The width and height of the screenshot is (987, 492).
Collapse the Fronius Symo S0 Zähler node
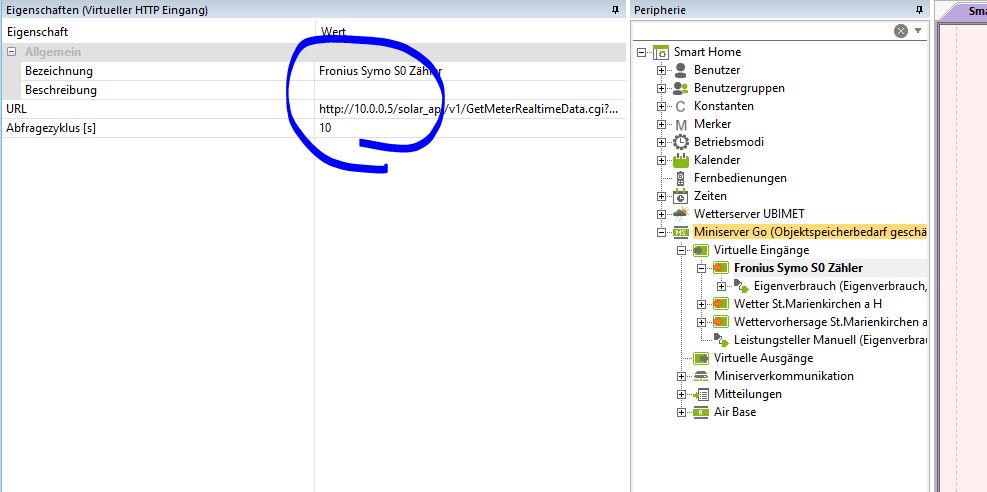pos(701,268)
